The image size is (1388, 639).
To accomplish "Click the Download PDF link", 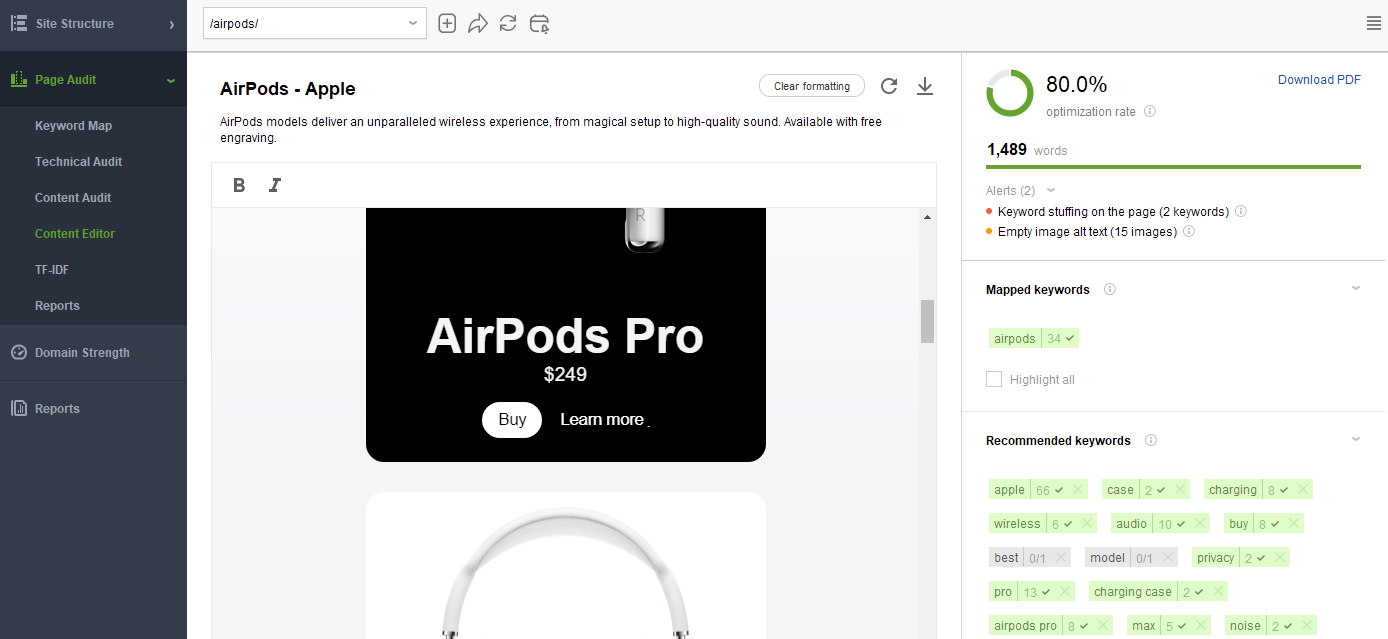I will pyautogui.click(x=1319, y=80).
